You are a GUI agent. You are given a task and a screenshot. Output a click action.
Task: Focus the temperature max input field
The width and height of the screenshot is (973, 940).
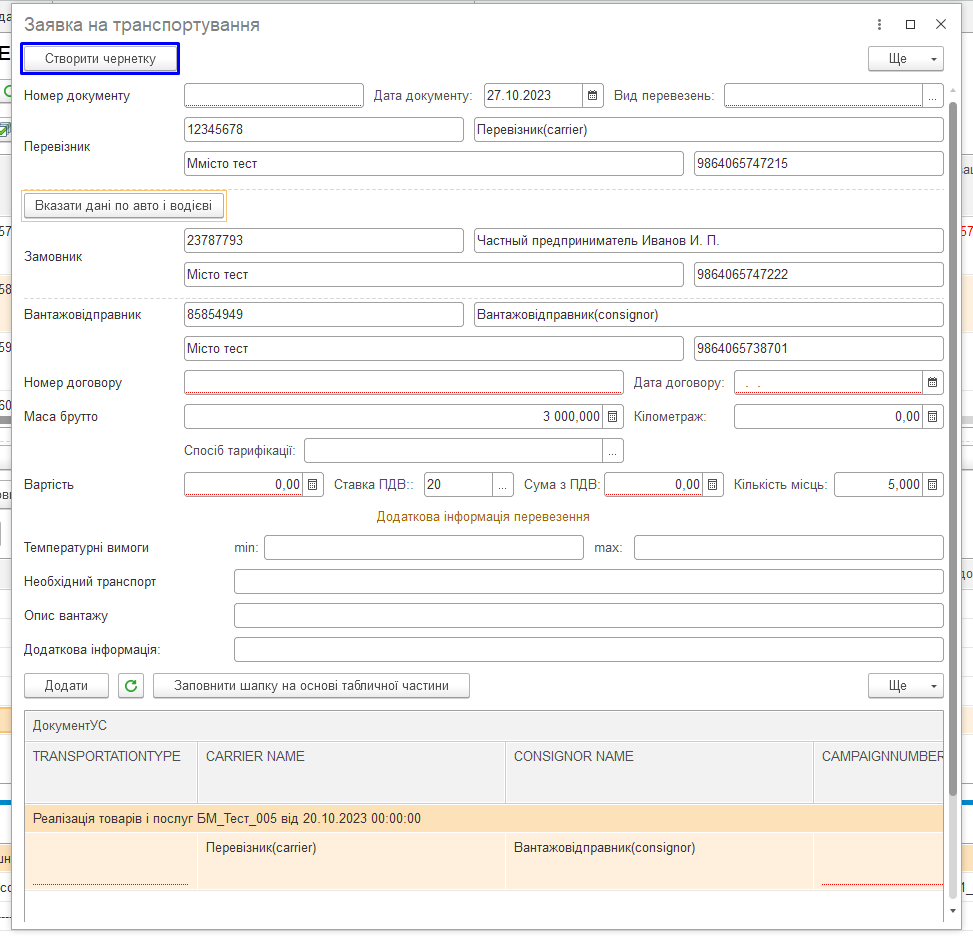789,548
